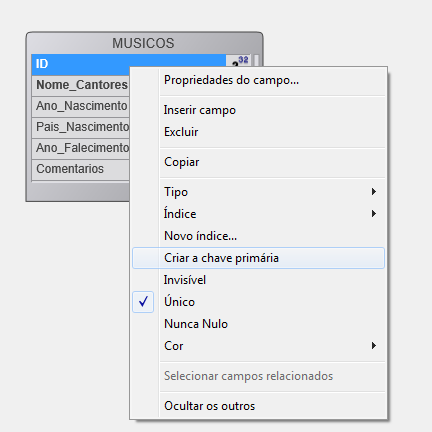Click the MUSICOS table title
This screenshot has width=432, height=432.
143,43
